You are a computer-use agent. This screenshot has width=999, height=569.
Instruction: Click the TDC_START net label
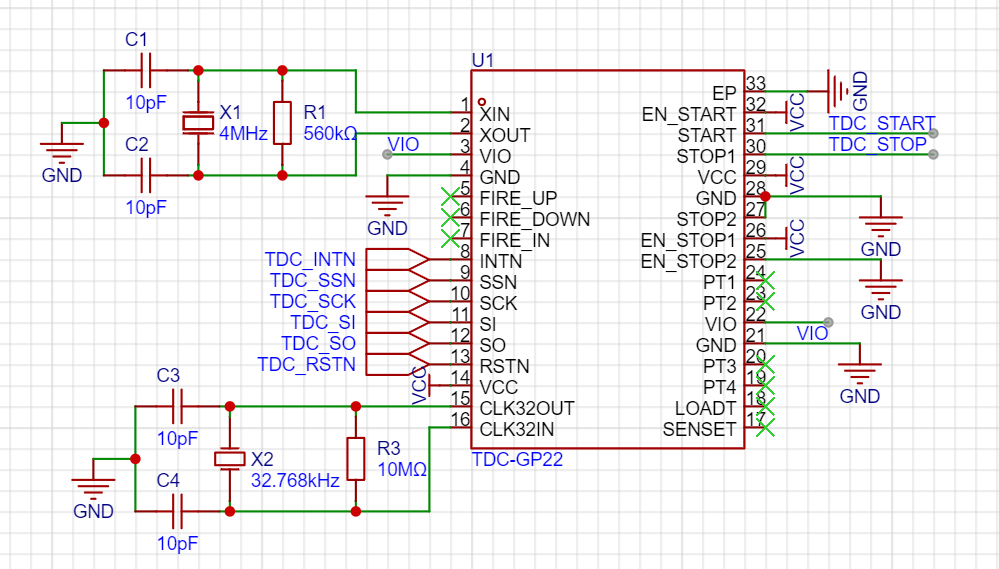tap(882, 123)
